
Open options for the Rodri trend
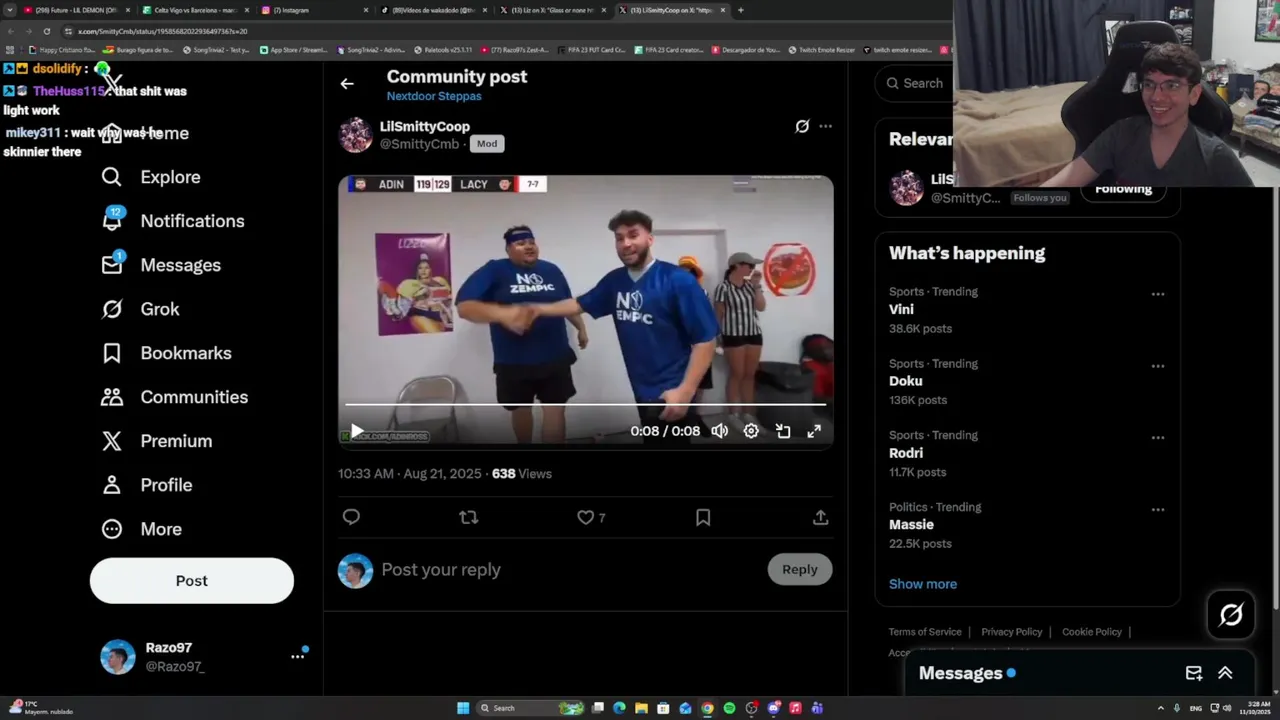(x=1158, y=438)
